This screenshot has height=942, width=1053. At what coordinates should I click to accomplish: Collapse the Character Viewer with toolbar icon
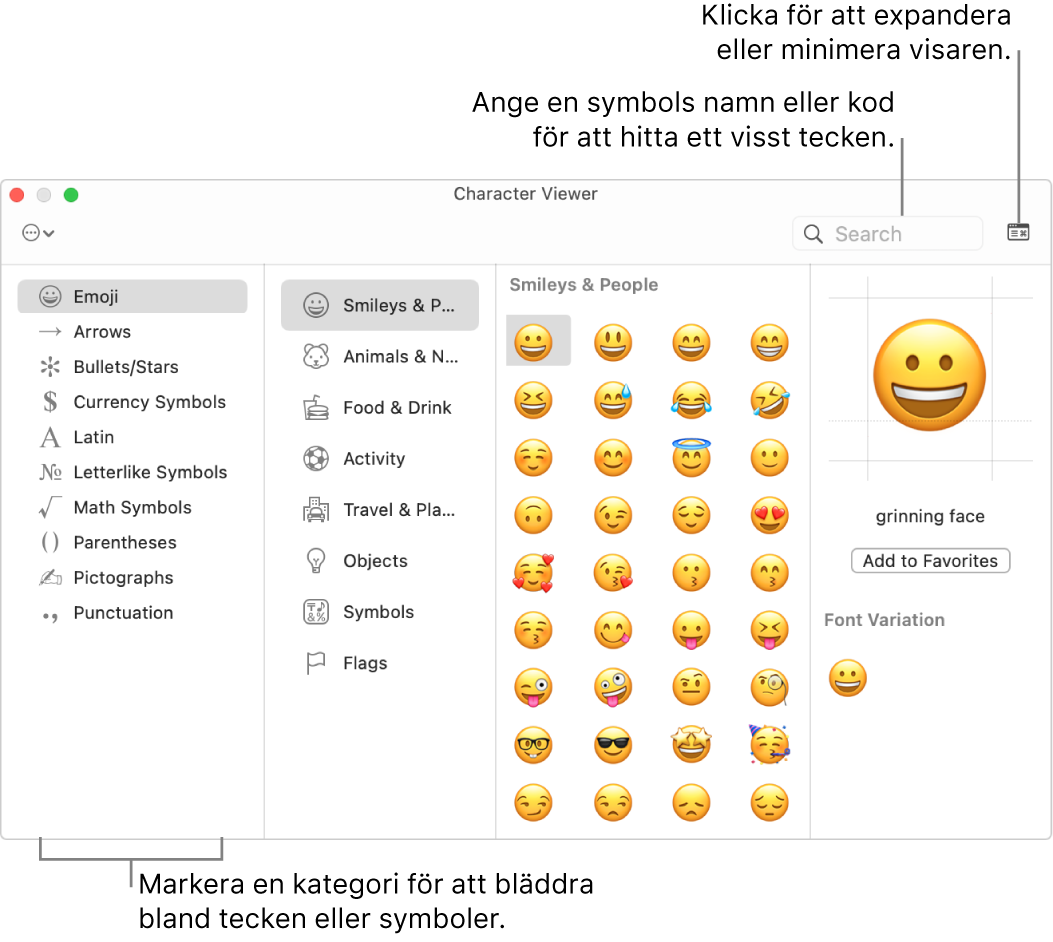pyautogui.click(x=1018, y=232)
